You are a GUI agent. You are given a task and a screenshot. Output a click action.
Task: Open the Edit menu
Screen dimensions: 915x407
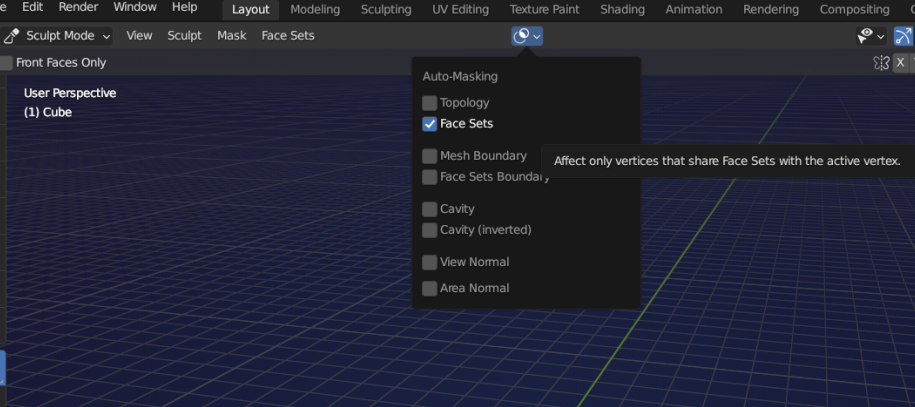click(33, 8)
